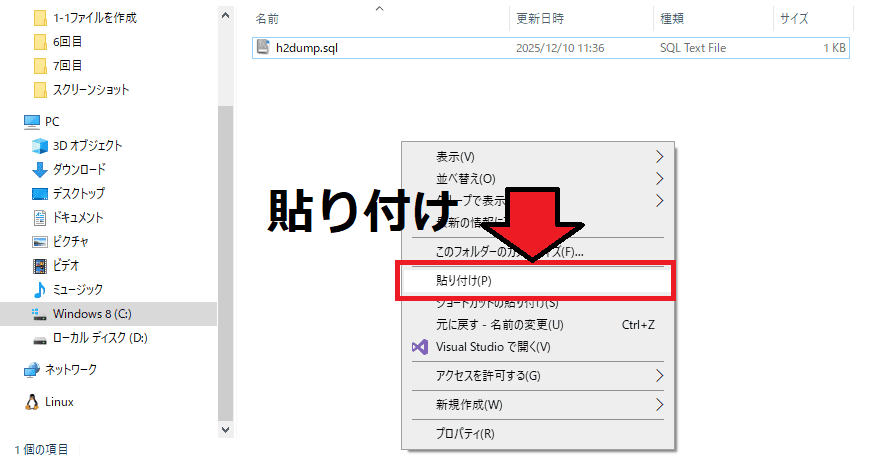Image resolution: width=874 pixels, height=459 pixels.
Task: Select the Visual Studio icon in context menu
Action: 420,347
